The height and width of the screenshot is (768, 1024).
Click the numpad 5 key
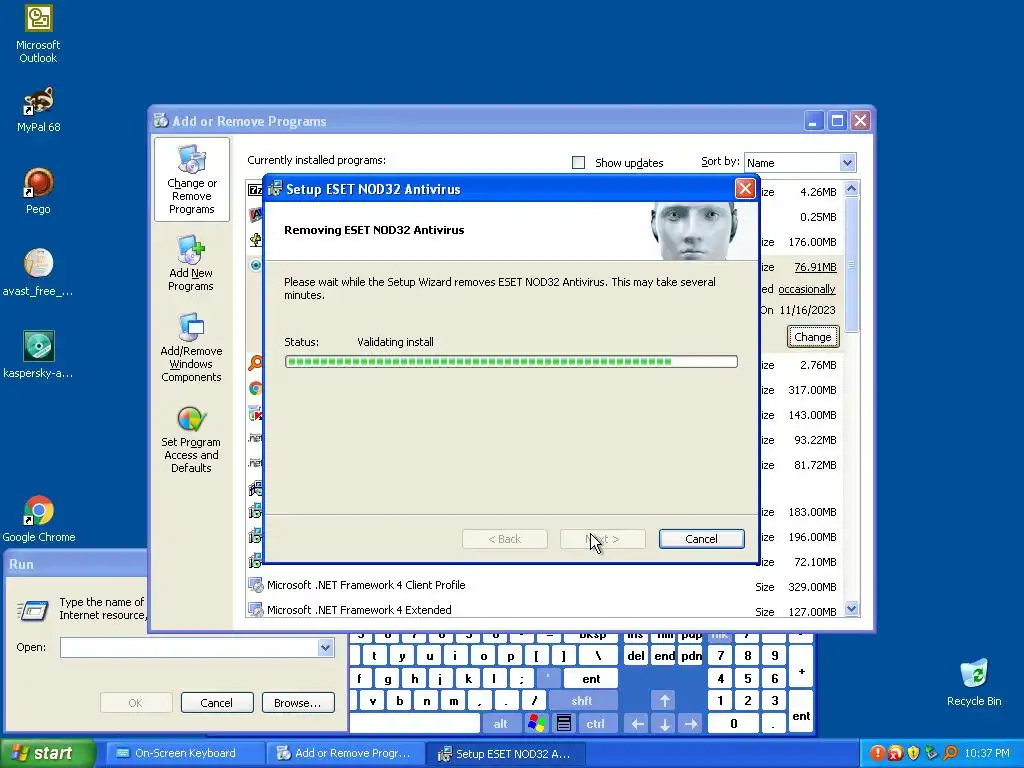(748, 679)
